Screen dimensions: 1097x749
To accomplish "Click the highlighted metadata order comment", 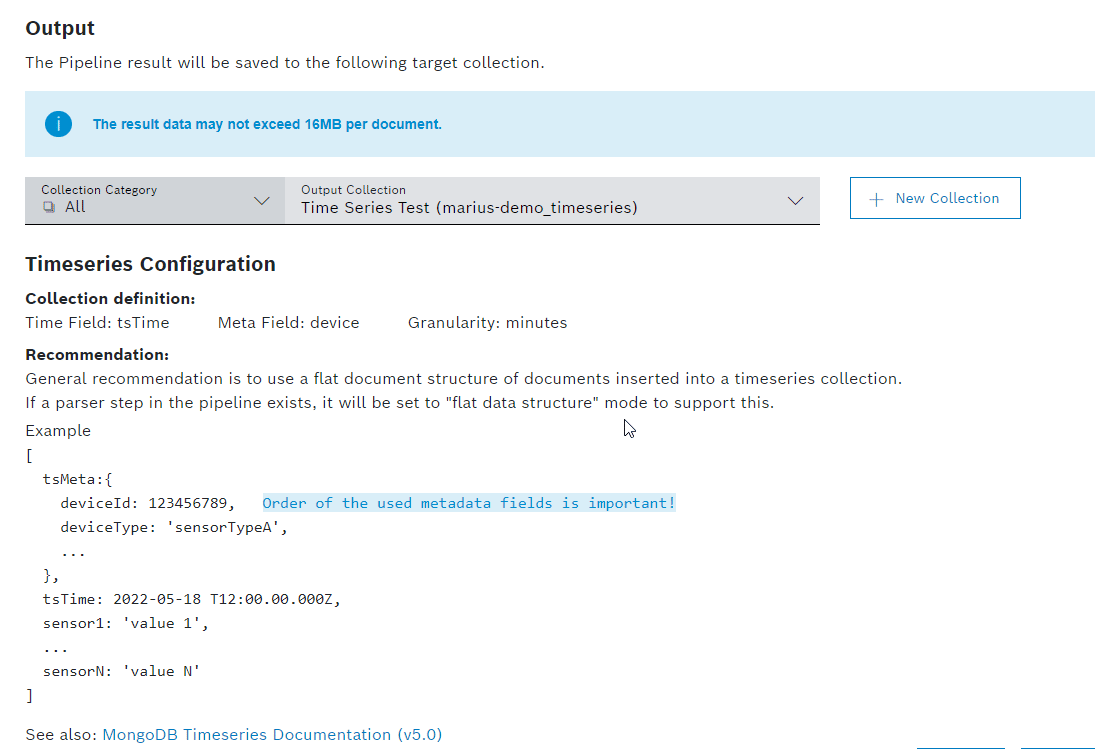I will coord(468,503).
